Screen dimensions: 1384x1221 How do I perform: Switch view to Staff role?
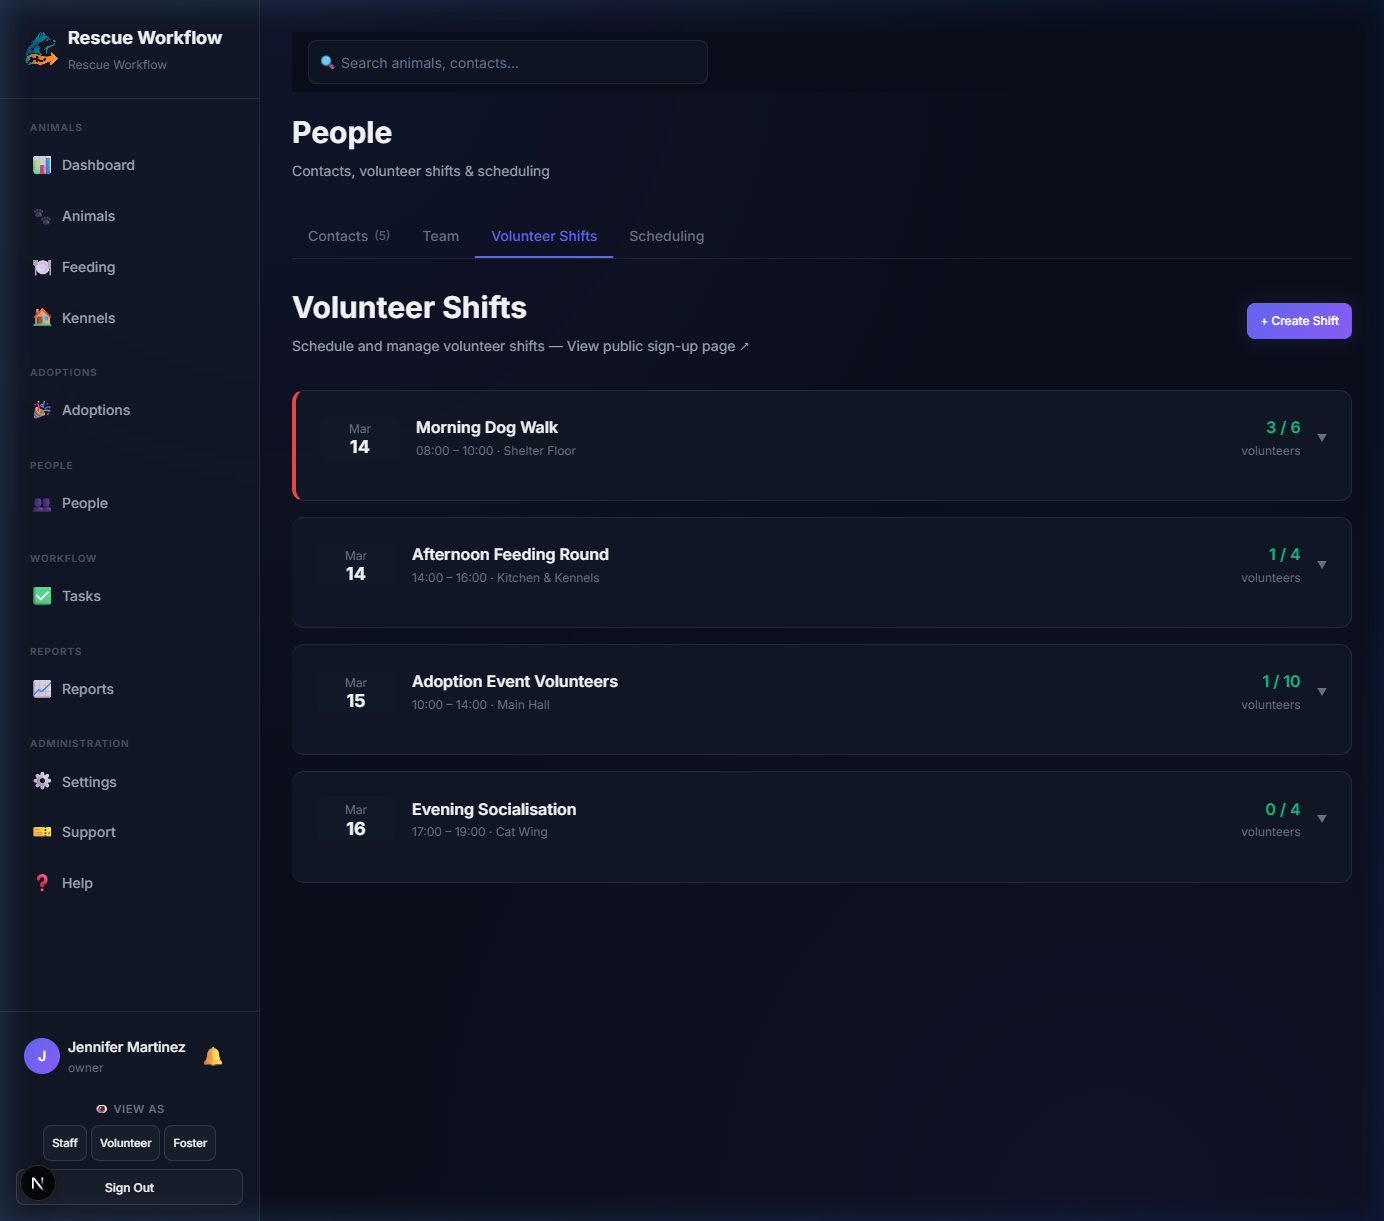click(65, 1143)
